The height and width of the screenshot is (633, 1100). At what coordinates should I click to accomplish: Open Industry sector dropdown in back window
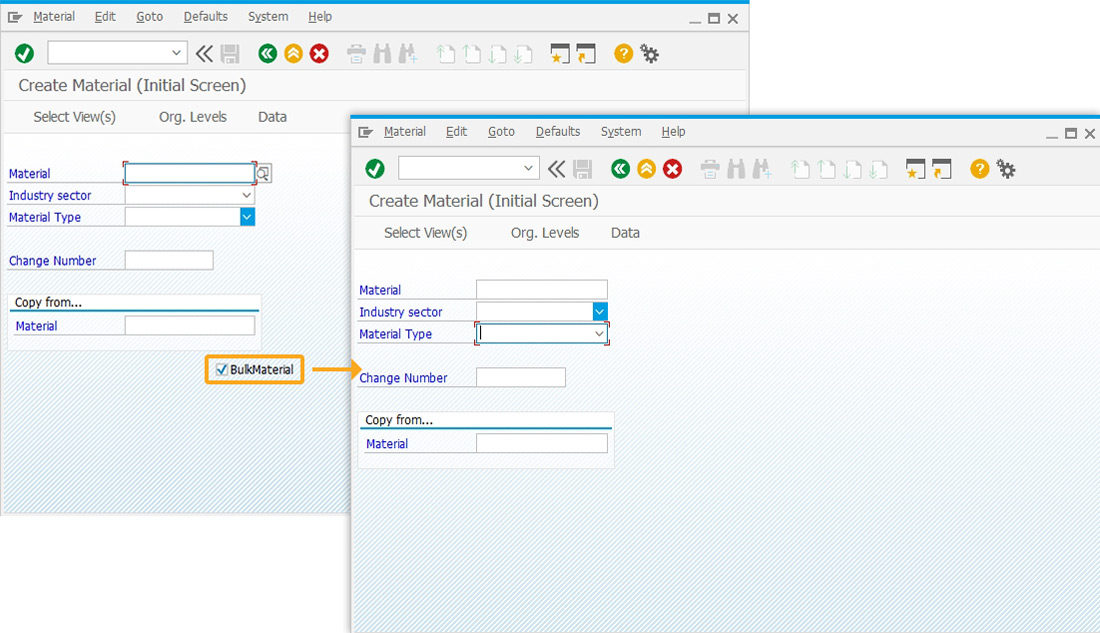click(x=246, y=195)
